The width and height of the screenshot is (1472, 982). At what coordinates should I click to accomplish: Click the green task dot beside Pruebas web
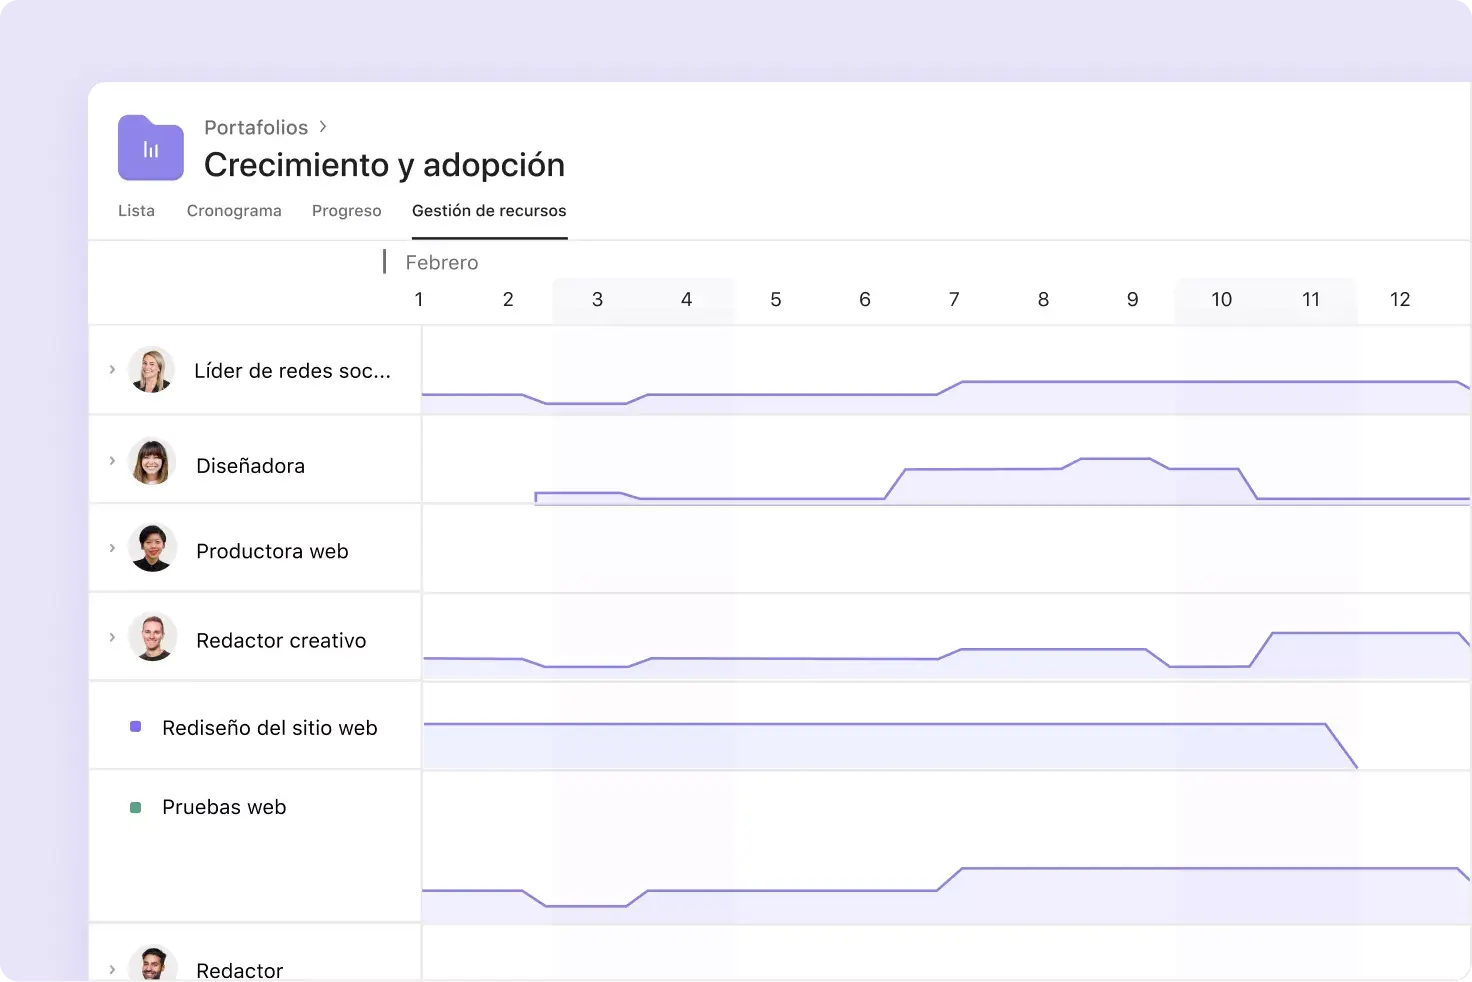click(x=135, y=807)
